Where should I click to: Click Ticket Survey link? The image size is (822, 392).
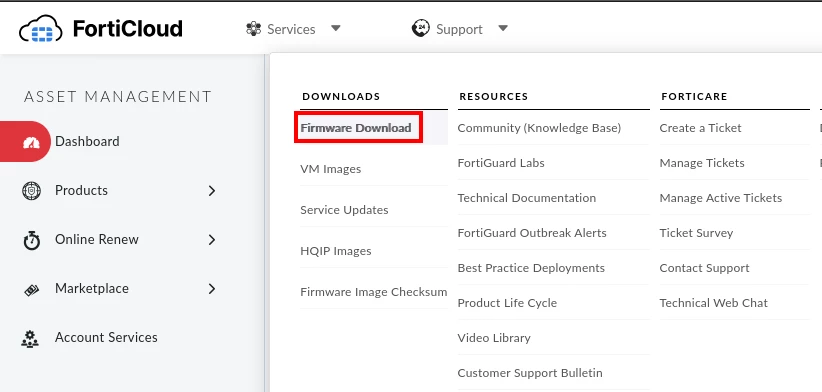click(x=696, y=233)
